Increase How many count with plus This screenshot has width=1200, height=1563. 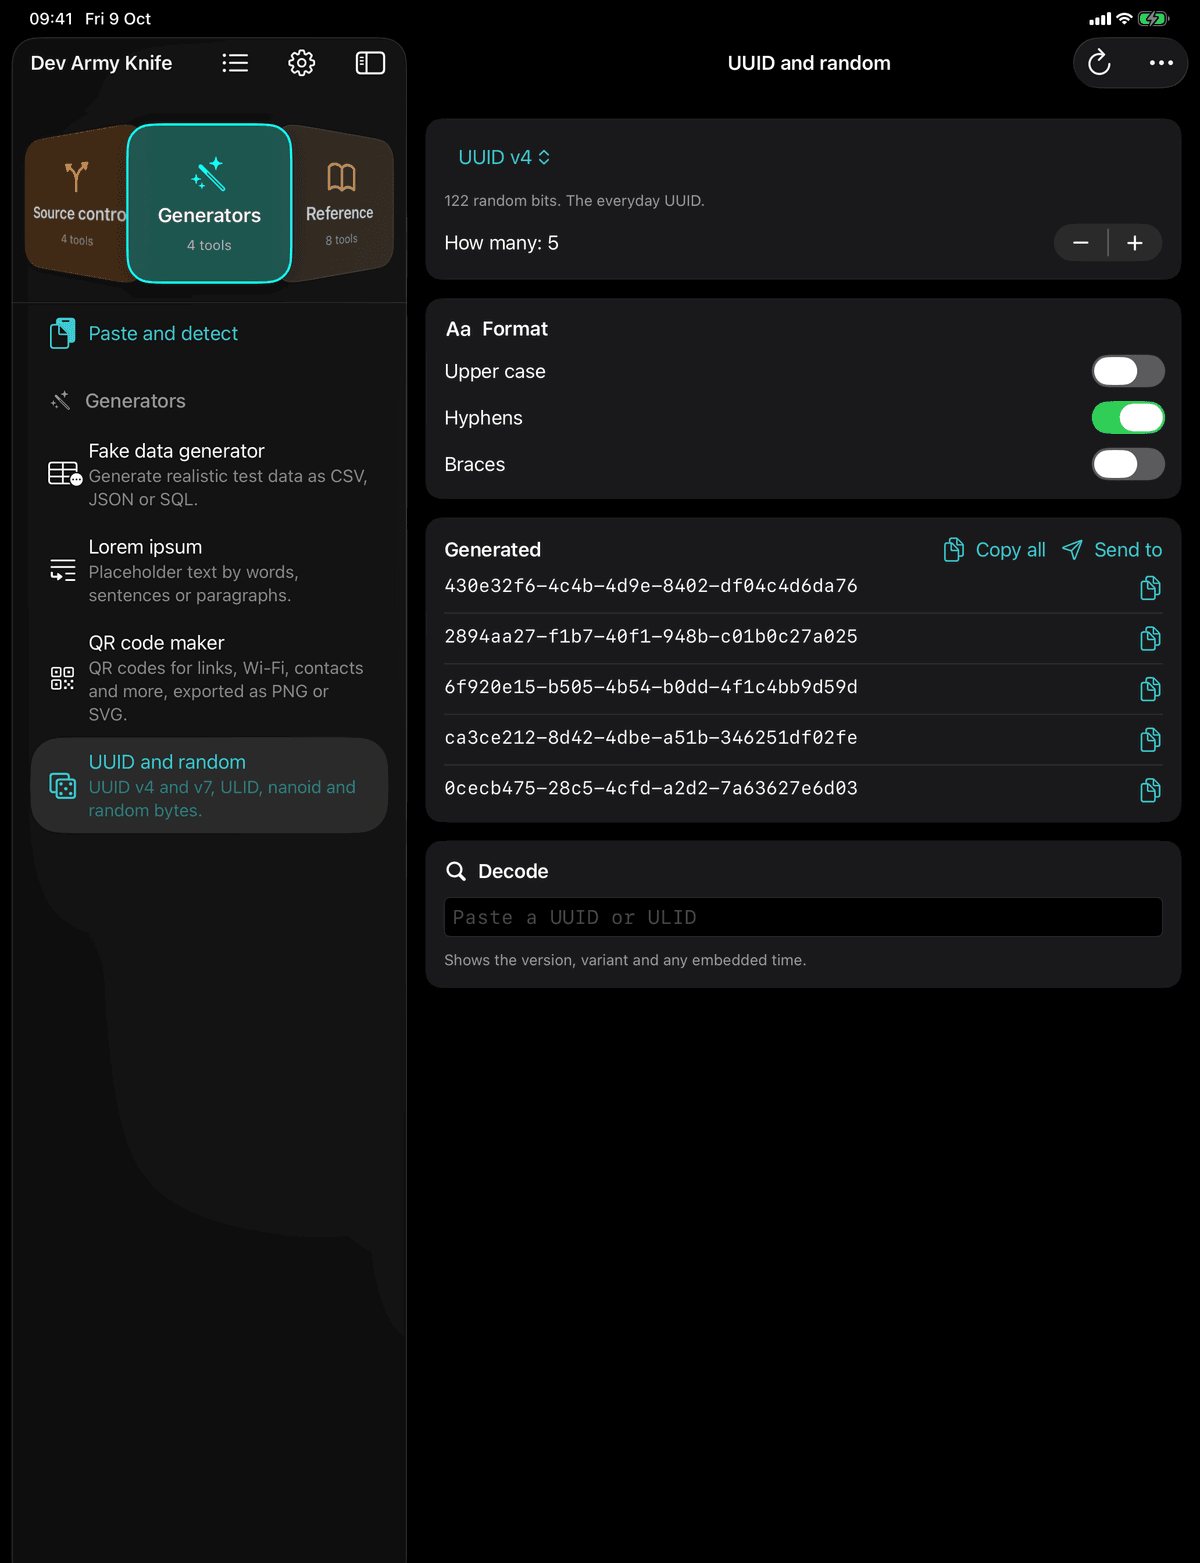coord(1135,243)
